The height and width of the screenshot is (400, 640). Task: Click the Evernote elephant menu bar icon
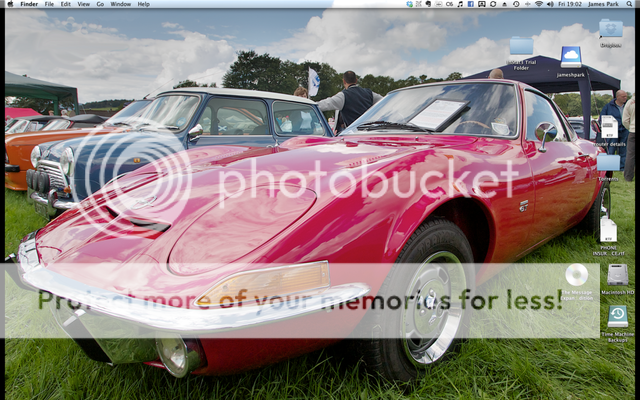click(428, 4)
